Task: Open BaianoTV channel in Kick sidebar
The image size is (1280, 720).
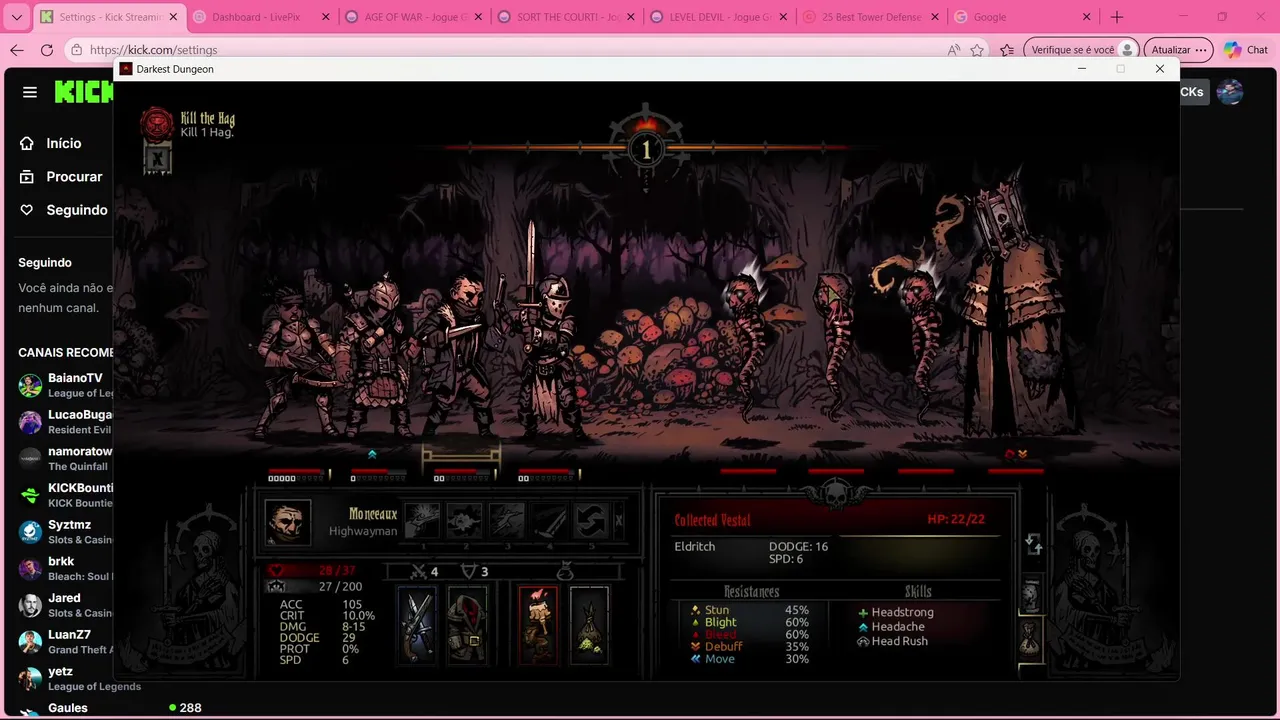Action: point(64,385)
